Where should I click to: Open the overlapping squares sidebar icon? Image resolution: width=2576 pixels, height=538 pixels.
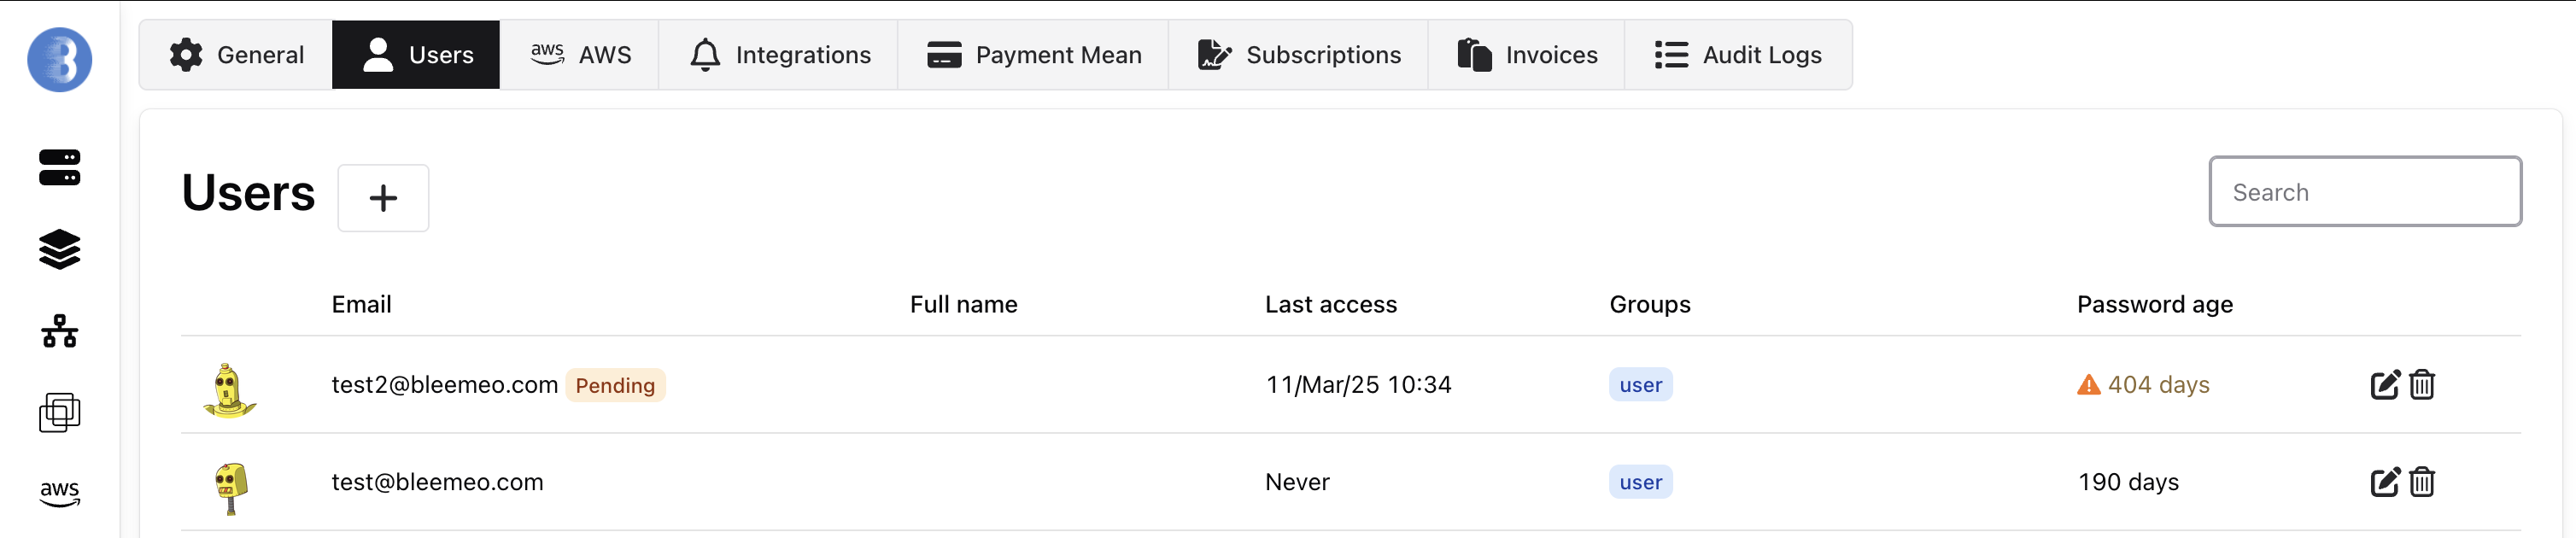[x=59, y=412]
